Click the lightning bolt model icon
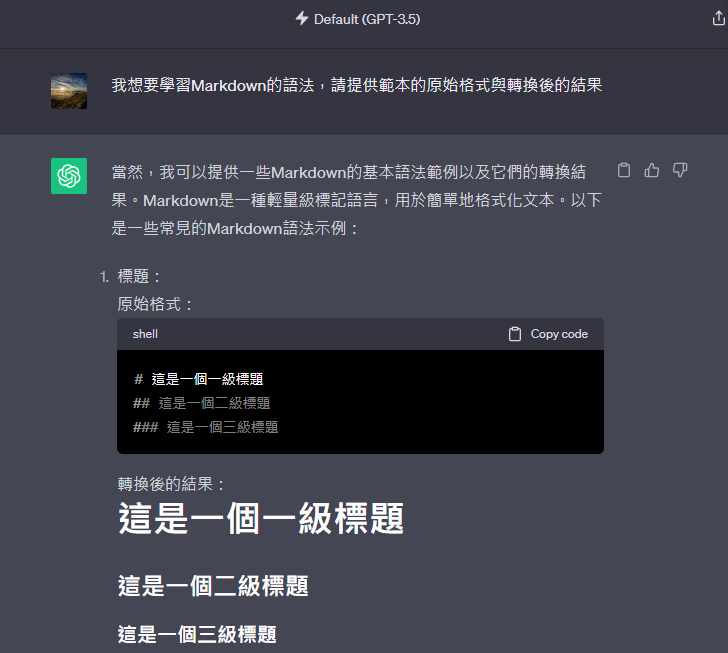This screenshot has width=728, height=653. pyautogui.click(x=302, y=19)
